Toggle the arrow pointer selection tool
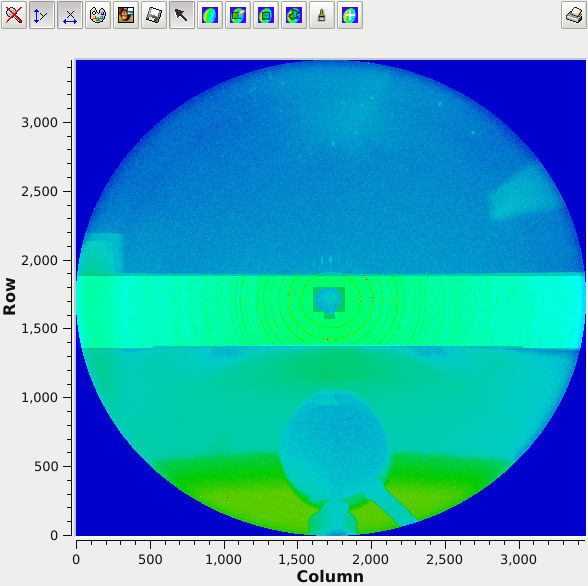Screen dimensions: 588x586 182,15
